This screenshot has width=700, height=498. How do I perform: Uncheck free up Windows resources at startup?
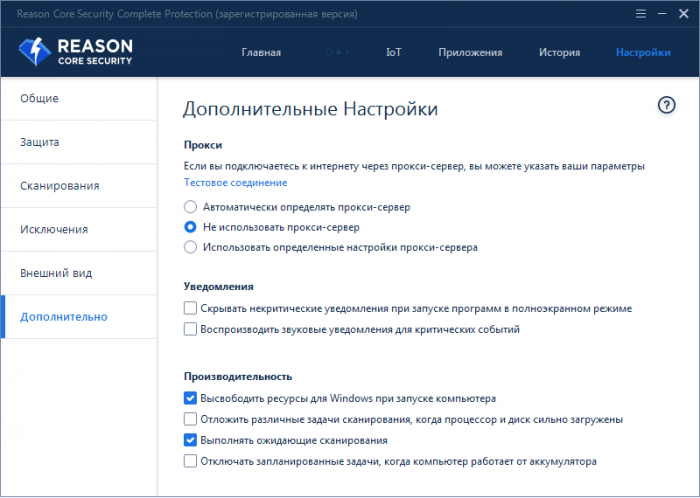tap(191, 398)
